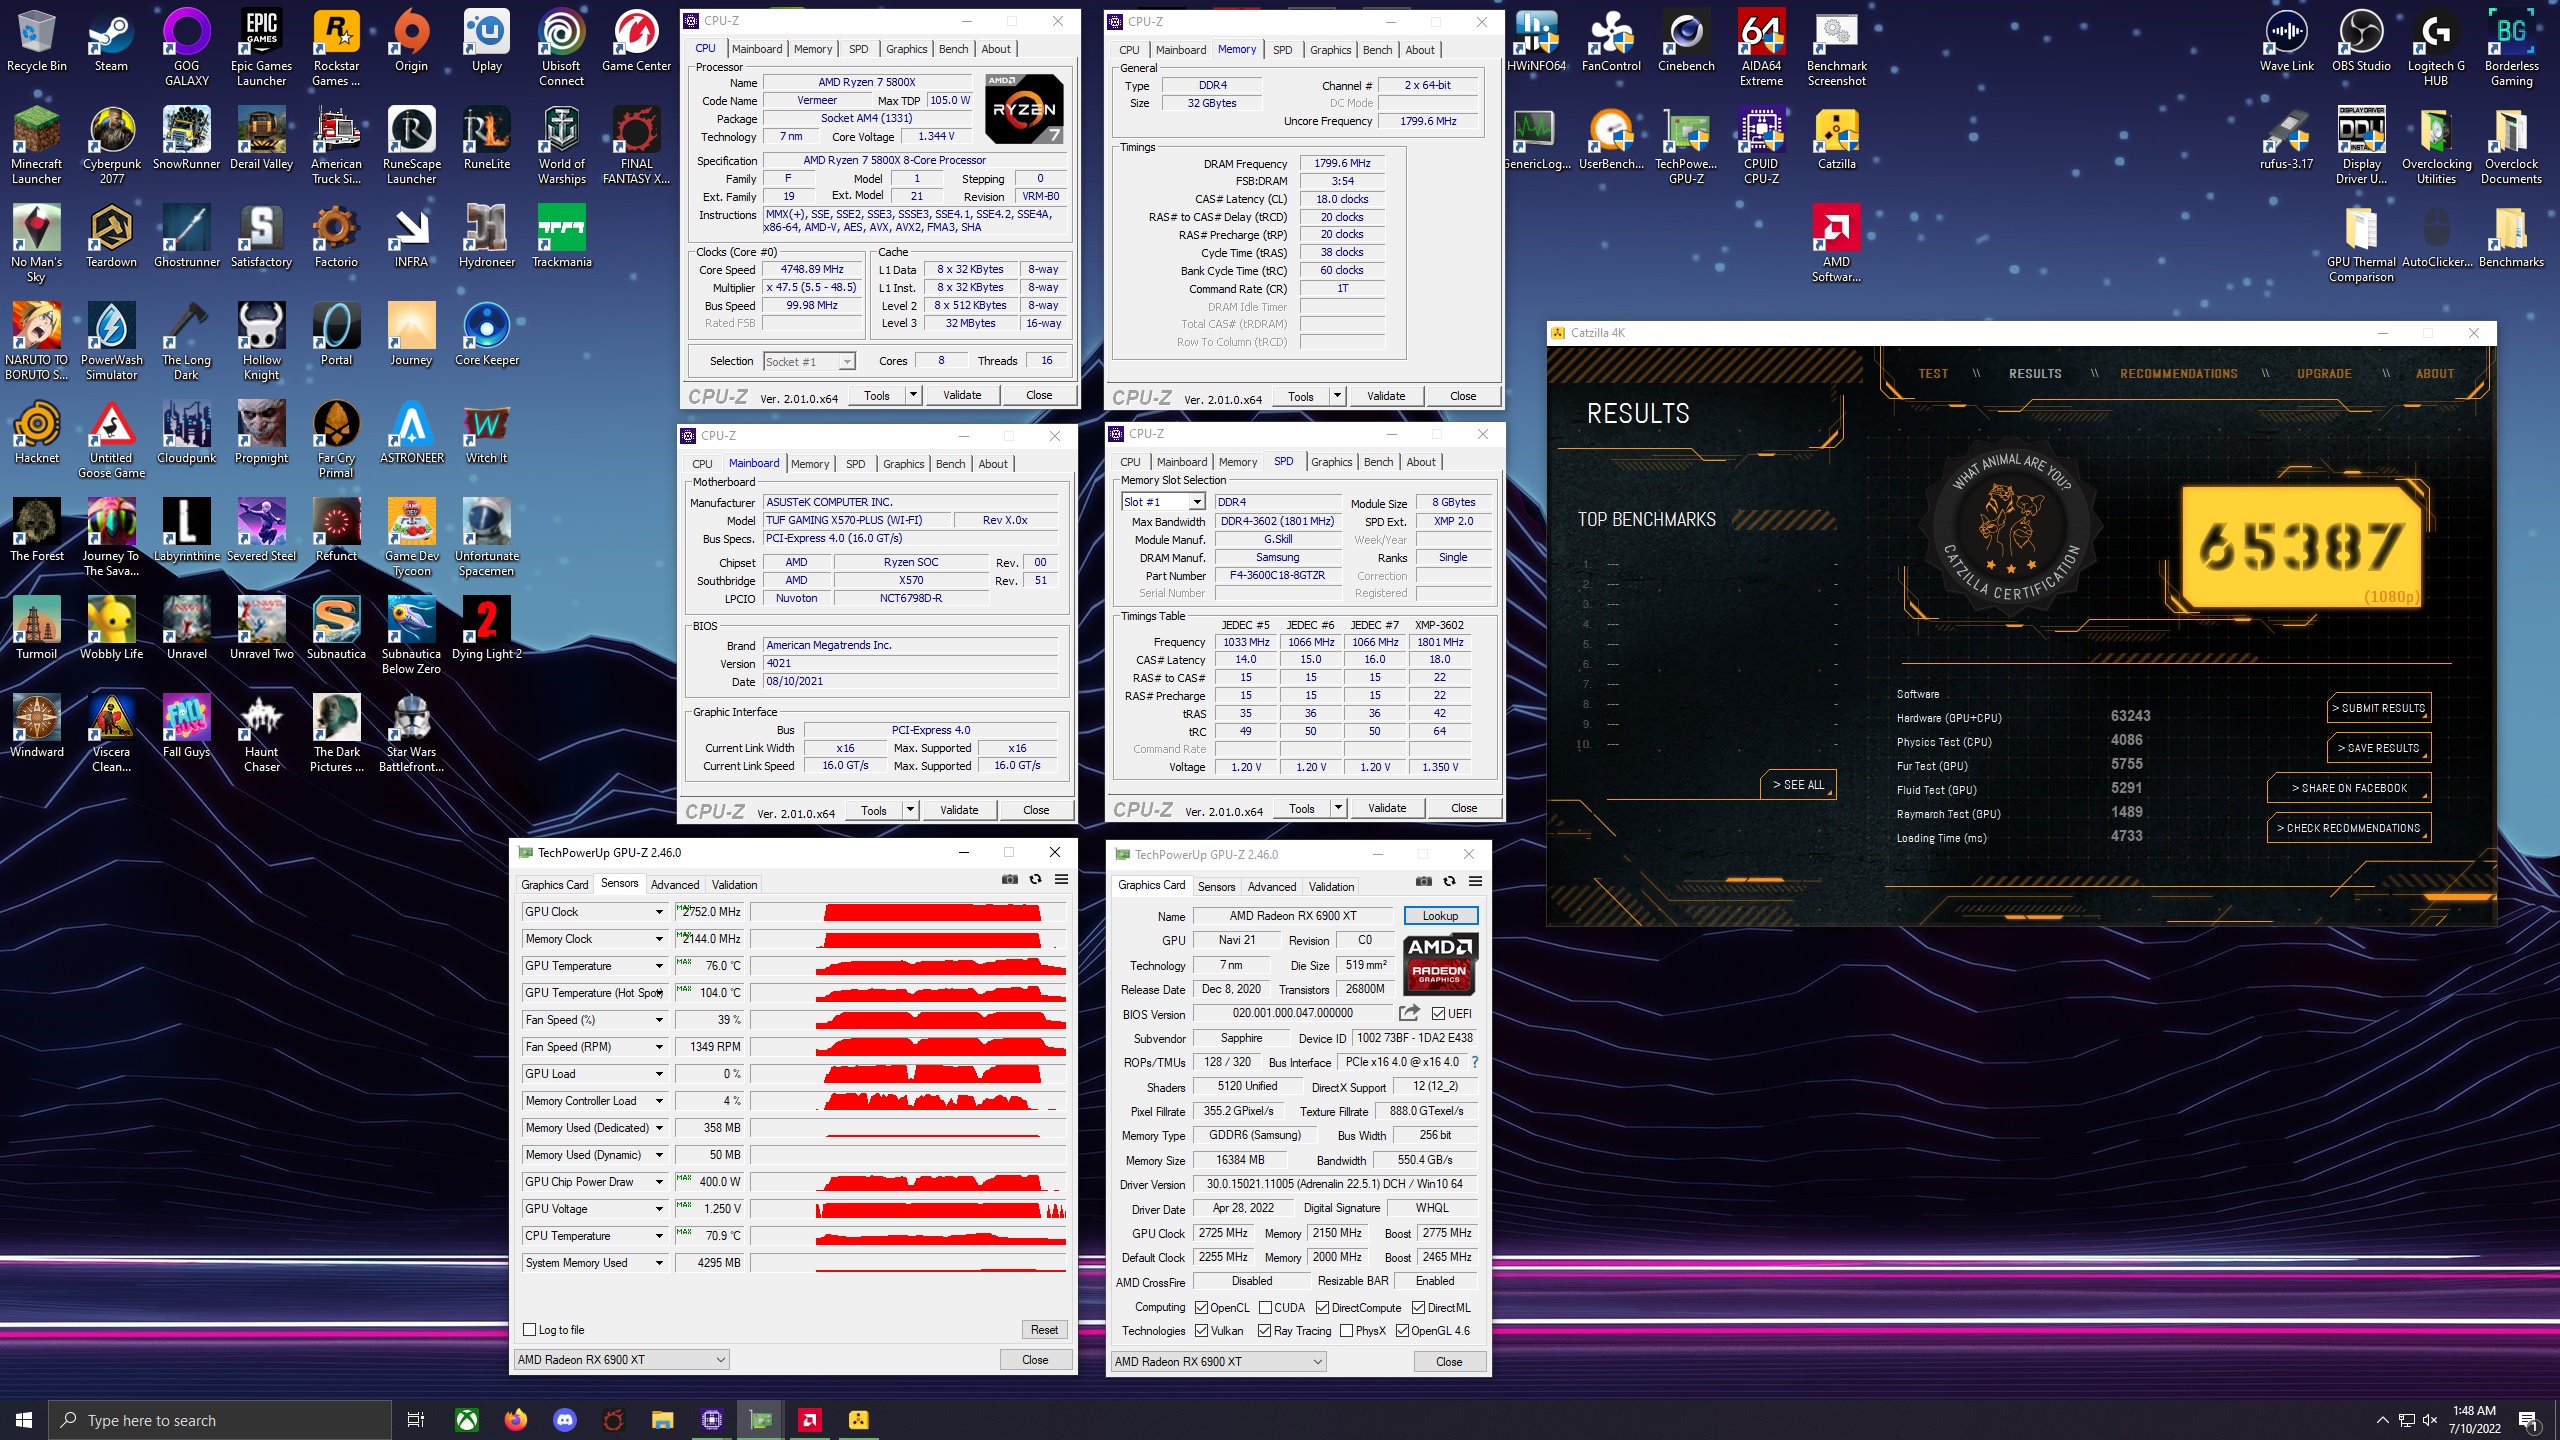Open Graphics tab in CPU-Z Memory window
Image resolution: width=2560 pixels, height=1440 pixels.
coord(1331,50)
